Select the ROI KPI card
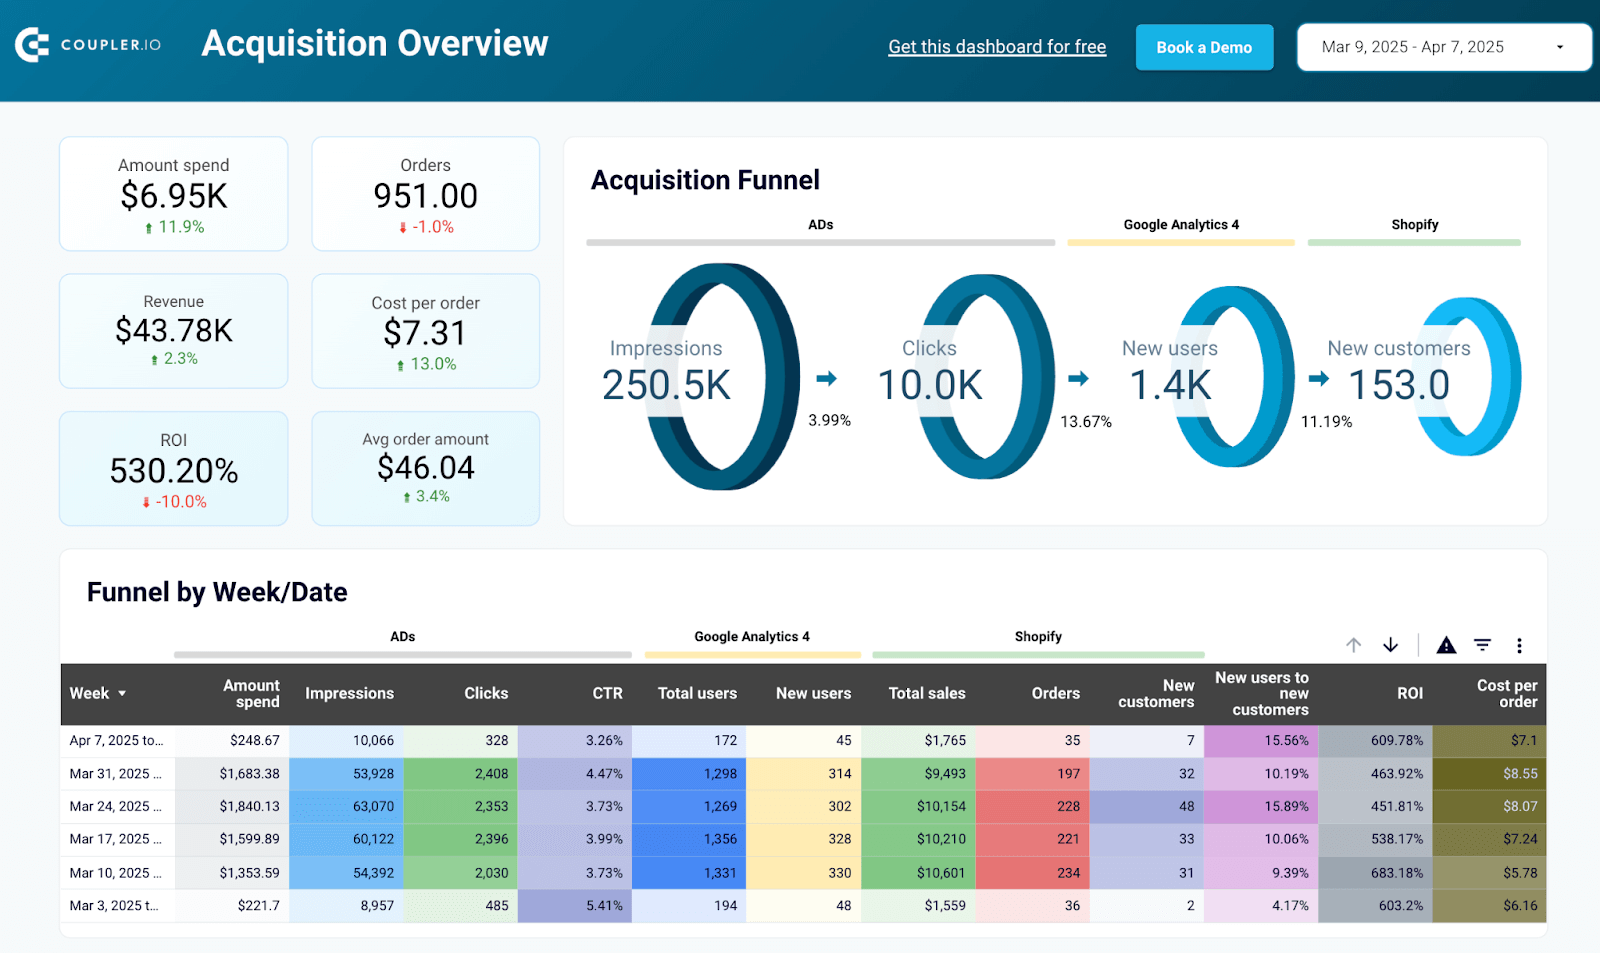This screenshot has height=953, width=1600. tap(173, 468)
